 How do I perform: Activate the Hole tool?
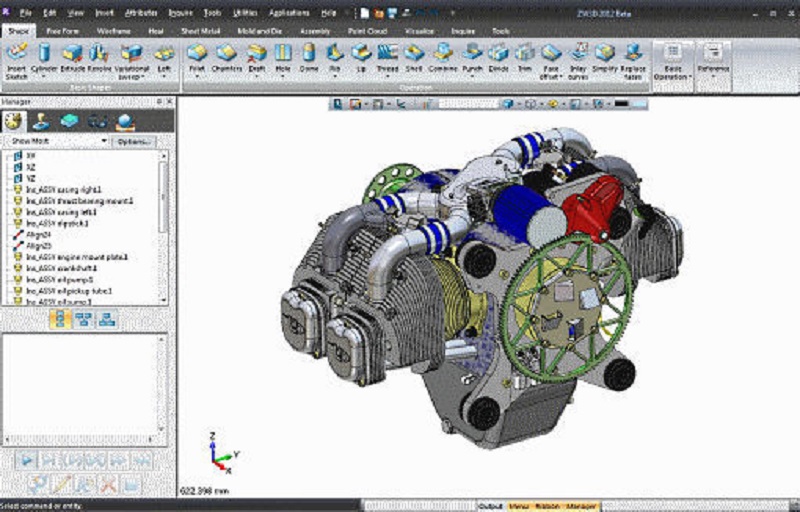(x=283, y=57)
